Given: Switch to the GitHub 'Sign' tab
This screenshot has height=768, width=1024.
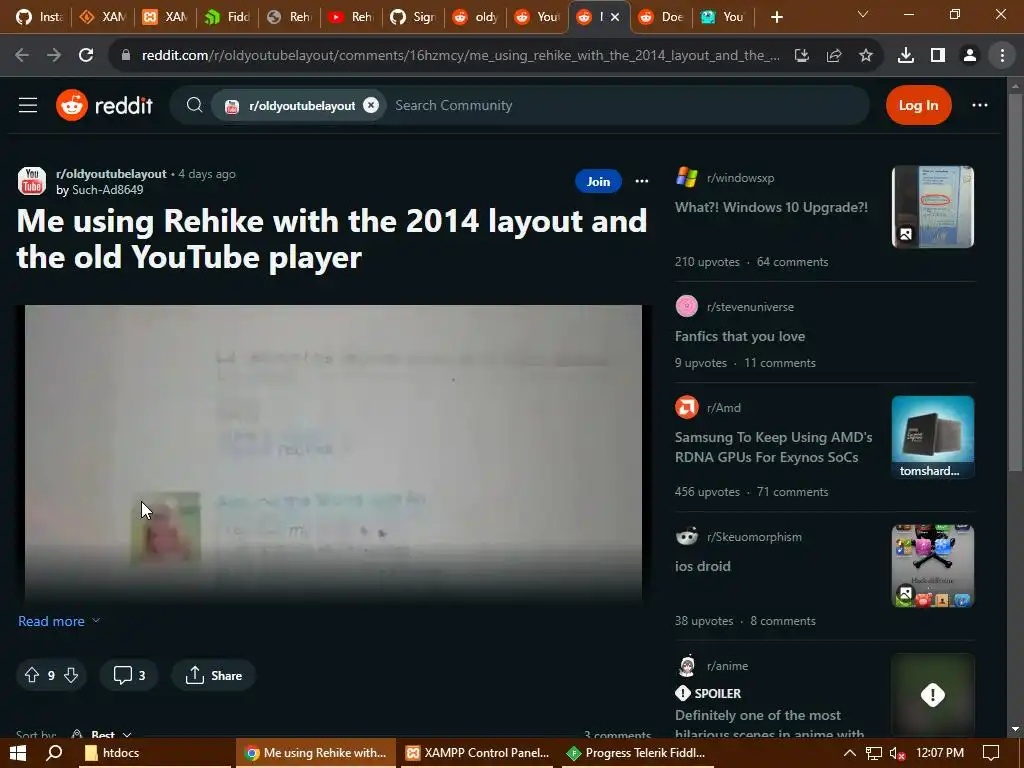Looking at the screenshot, I should coord(413,17).
